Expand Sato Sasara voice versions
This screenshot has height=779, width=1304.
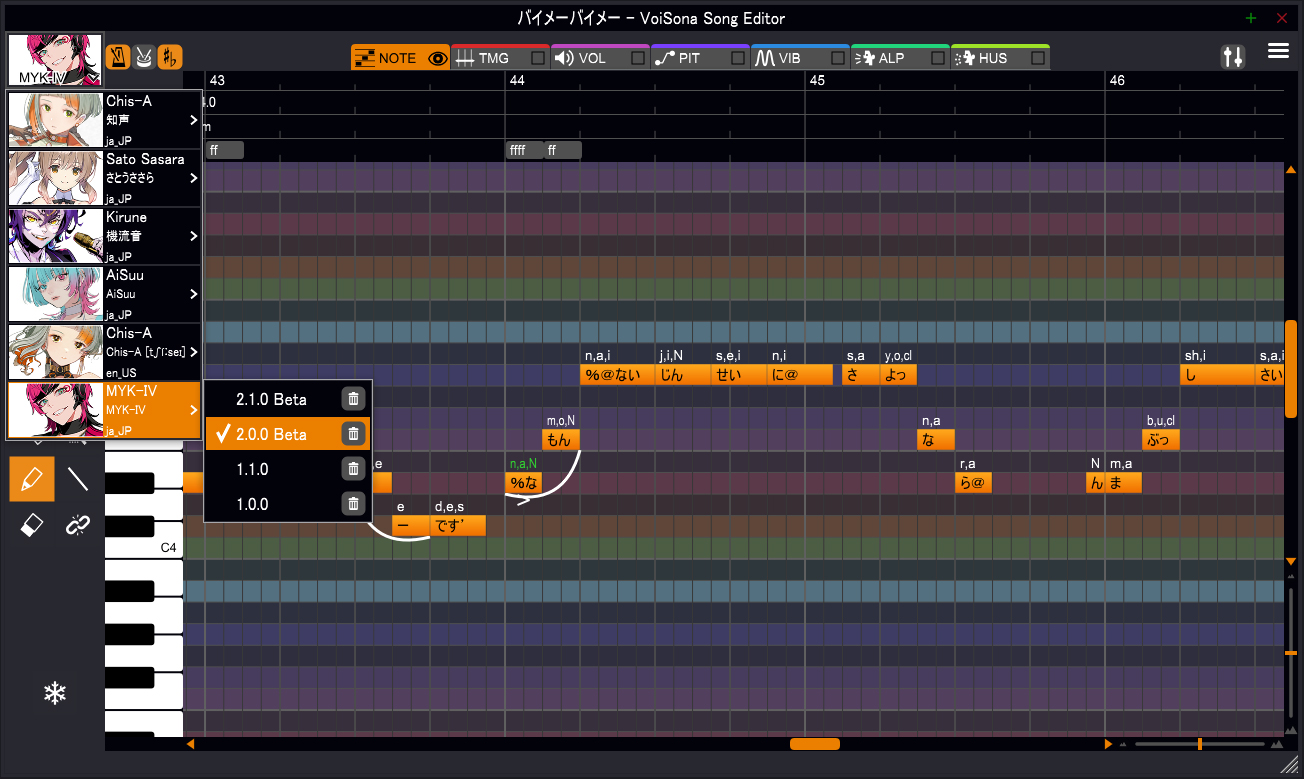tap(193, 178)
